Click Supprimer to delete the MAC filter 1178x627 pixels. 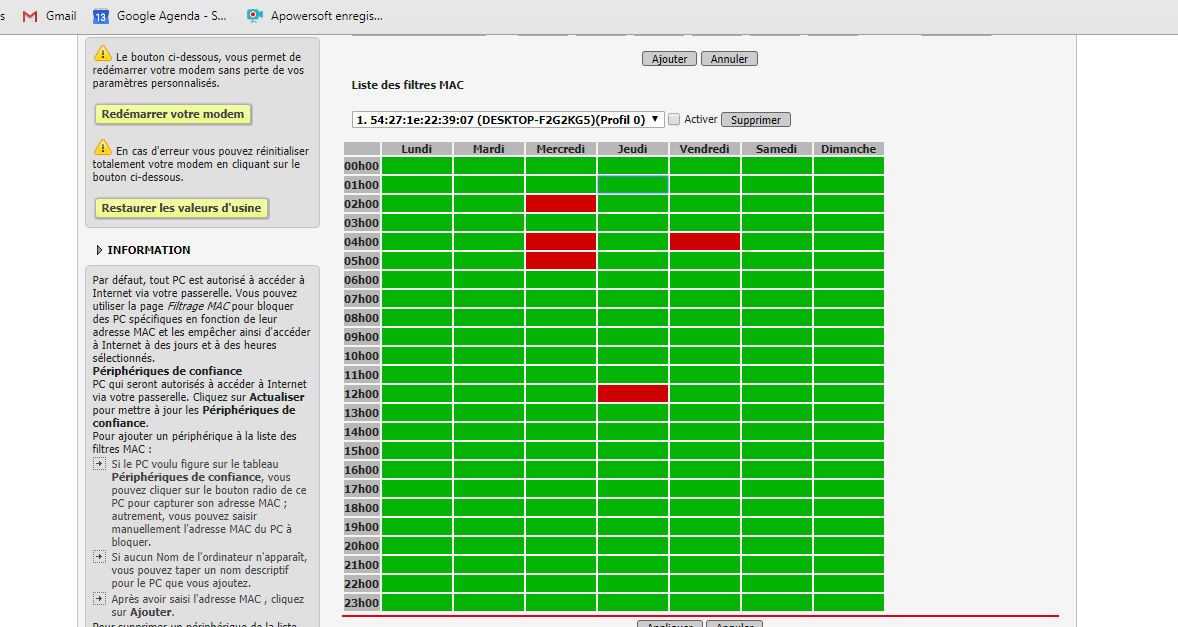point(755,120)
